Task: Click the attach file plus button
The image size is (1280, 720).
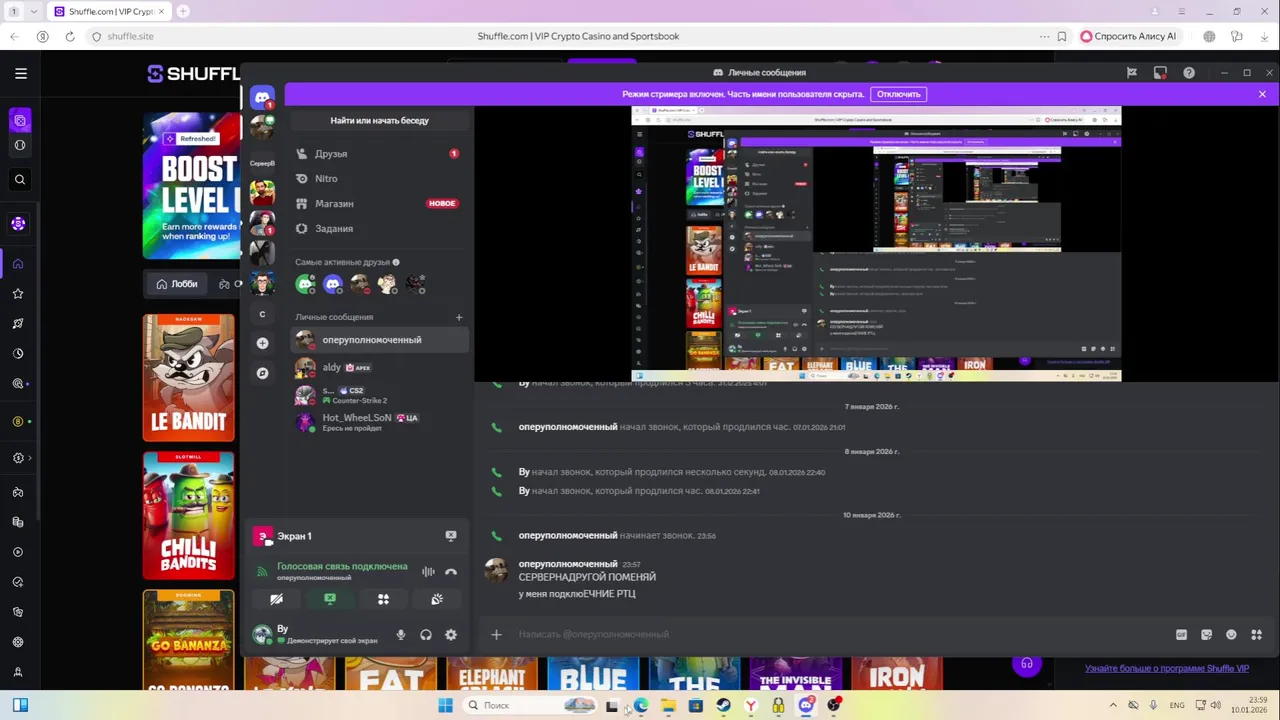Action: pos(496,634)
